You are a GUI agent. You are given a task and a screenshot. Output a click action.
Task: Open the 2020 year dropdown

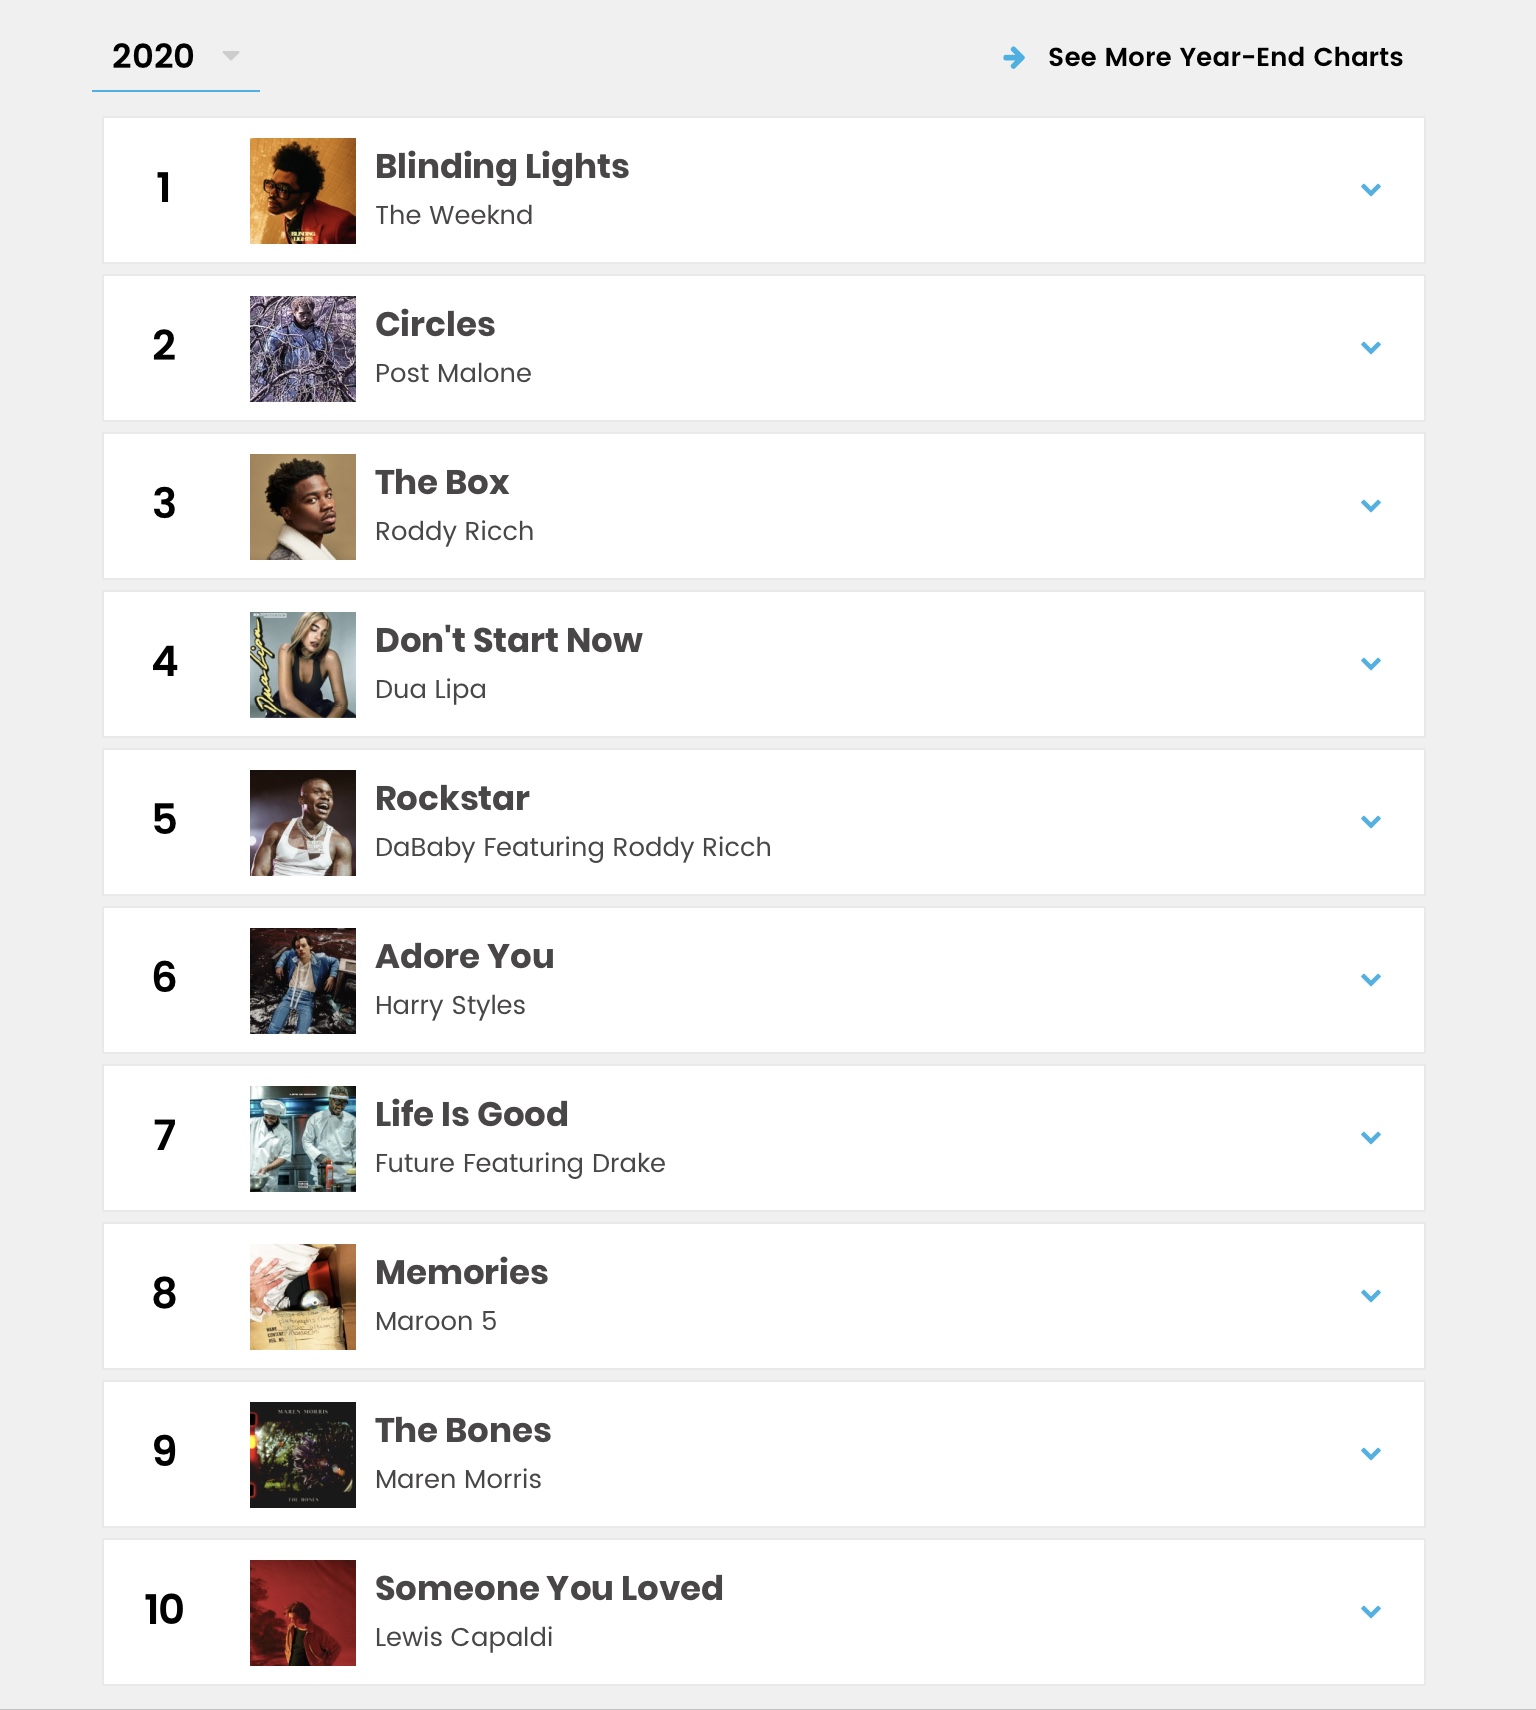coord(175,56)
